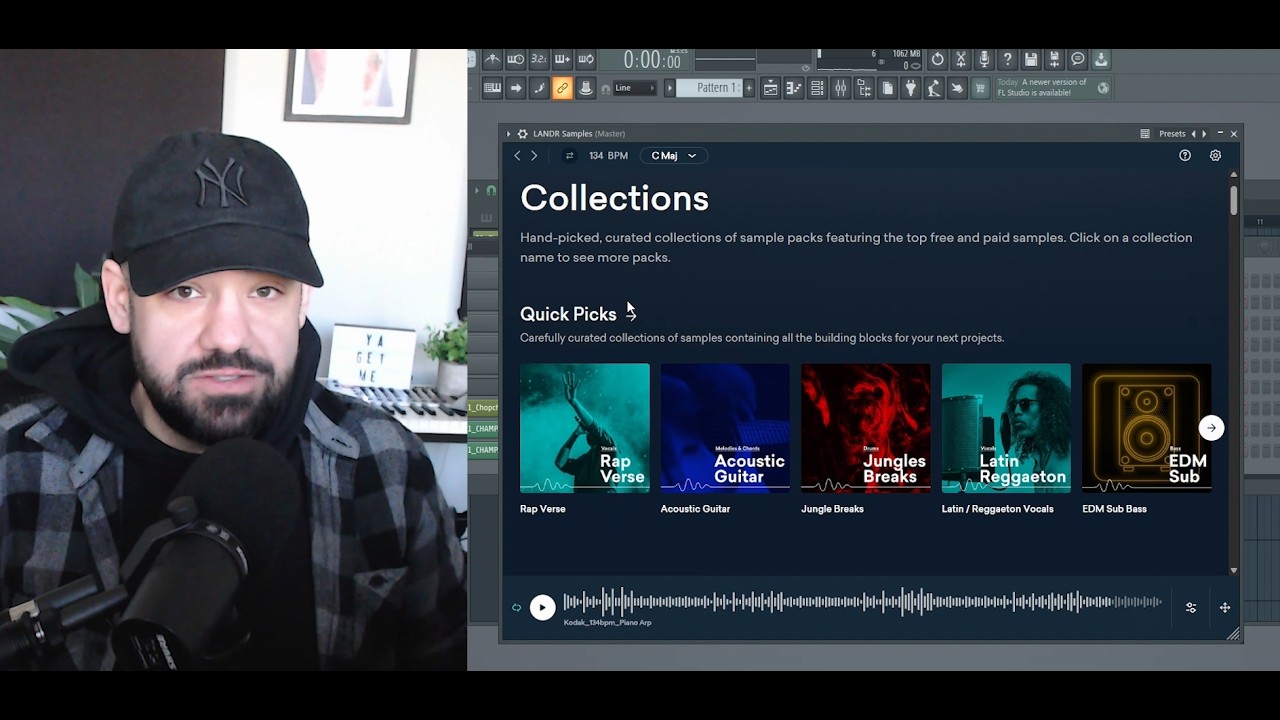The width and height of the screenshot is (1280, 720).
Task: Click the arrow left of Pattern 1
Action: (670, 88)
